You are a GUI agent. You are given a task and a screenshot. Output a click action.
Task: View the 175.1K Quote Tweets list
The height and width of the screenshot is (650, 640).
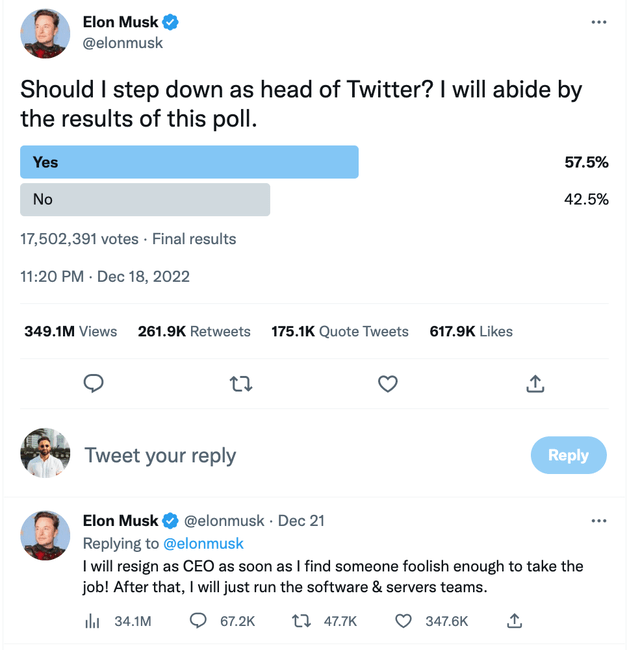tap(340, 331)
